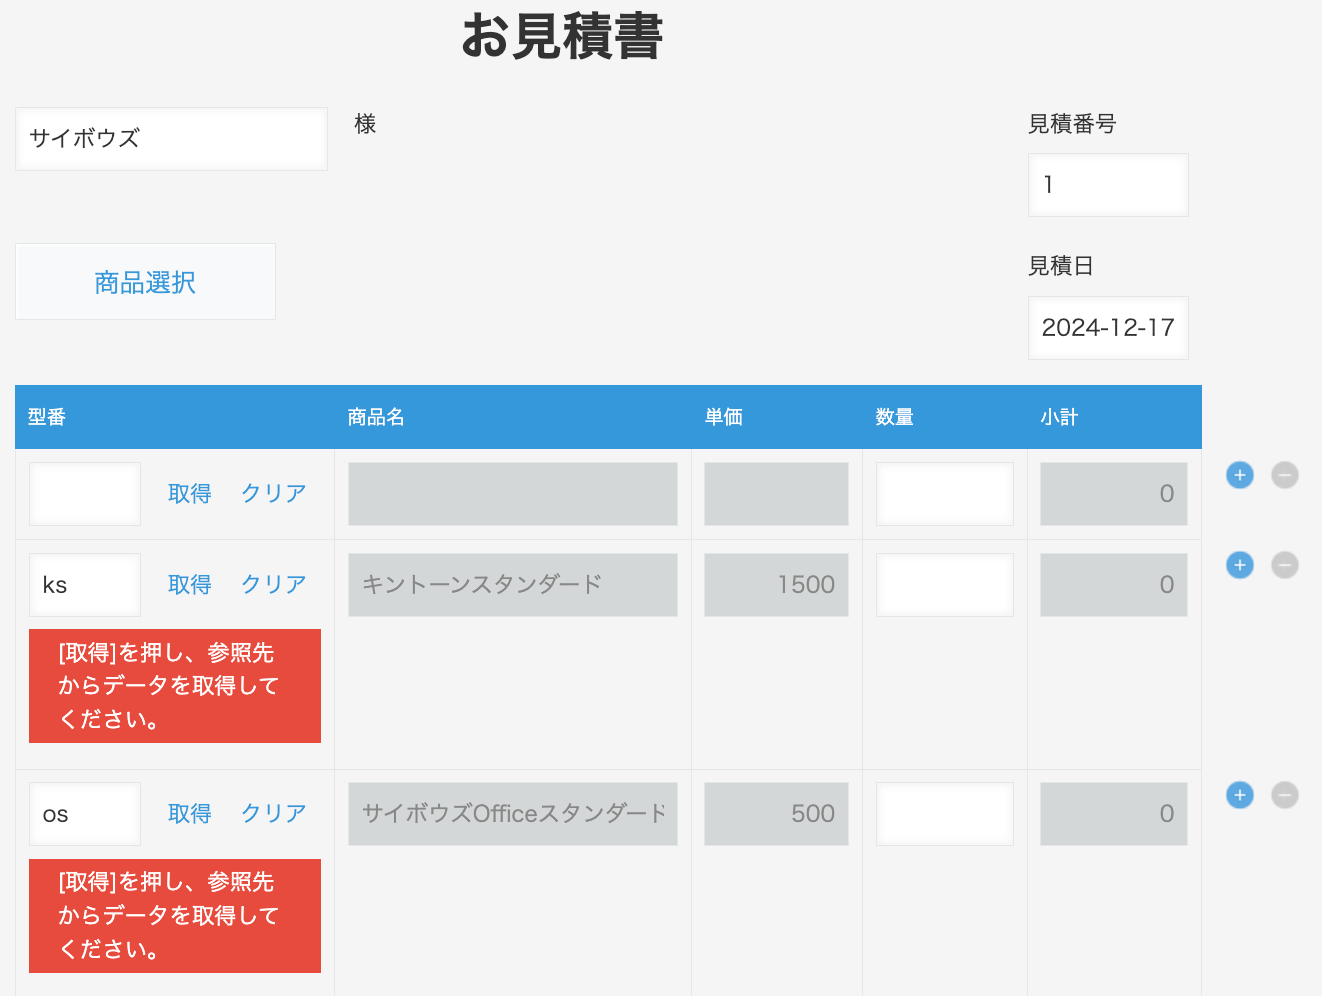Image resolution: width=1322 pixels, height=996 pixels.
Task: Focus the 数量 field in the ks row
Action: (x=945, y=585)
